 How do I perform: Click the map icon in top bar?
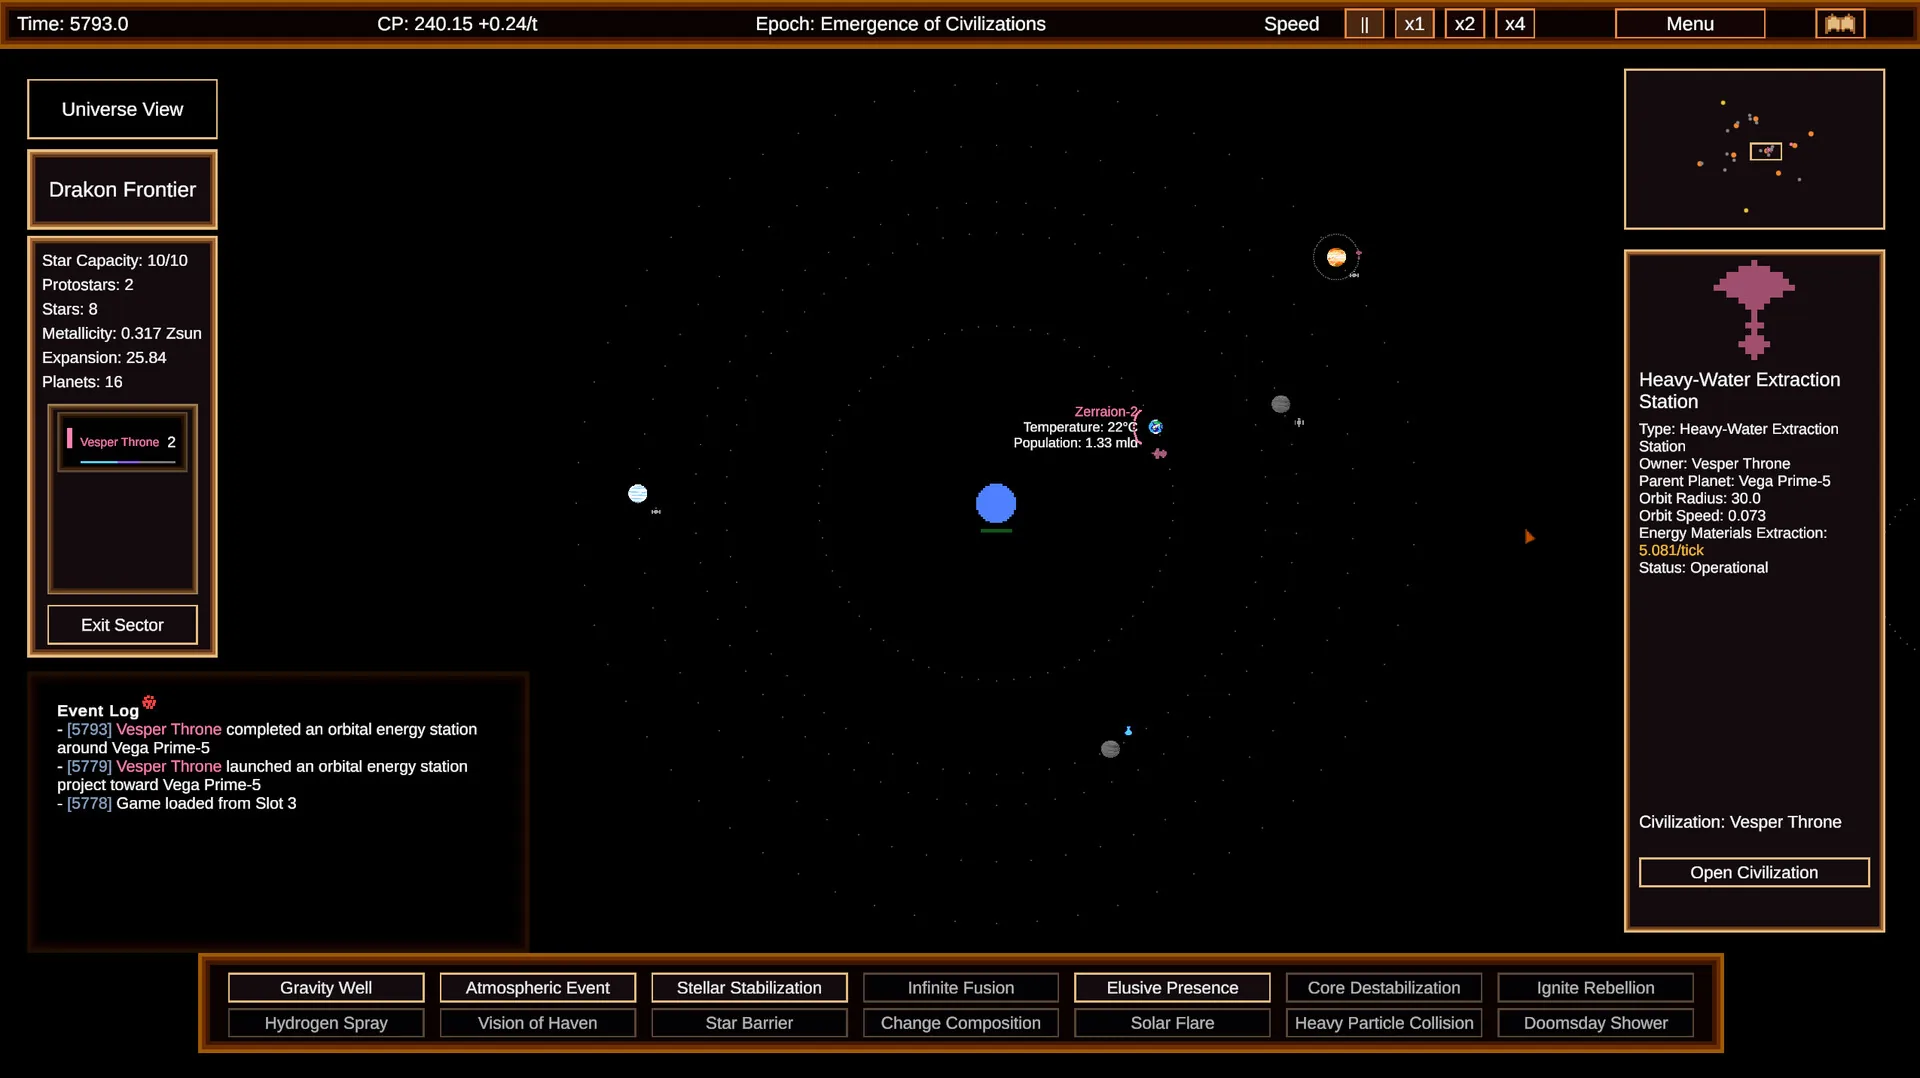pyautogui.click(x=1840, y=24)
